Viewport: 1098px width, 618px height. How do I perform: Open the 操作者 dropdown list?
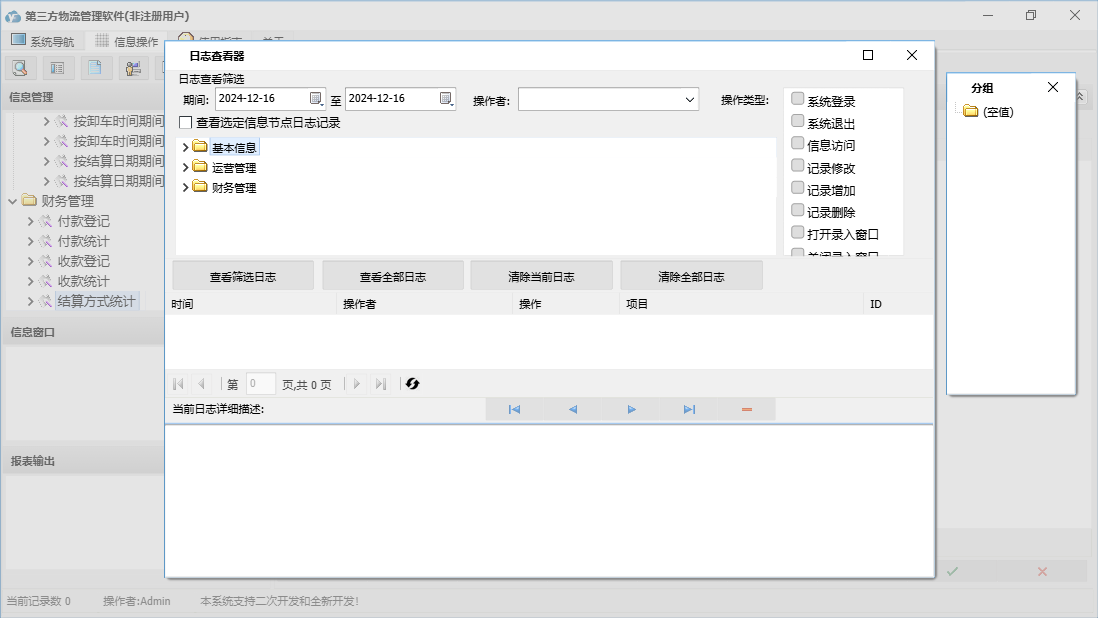pos(690,100)
